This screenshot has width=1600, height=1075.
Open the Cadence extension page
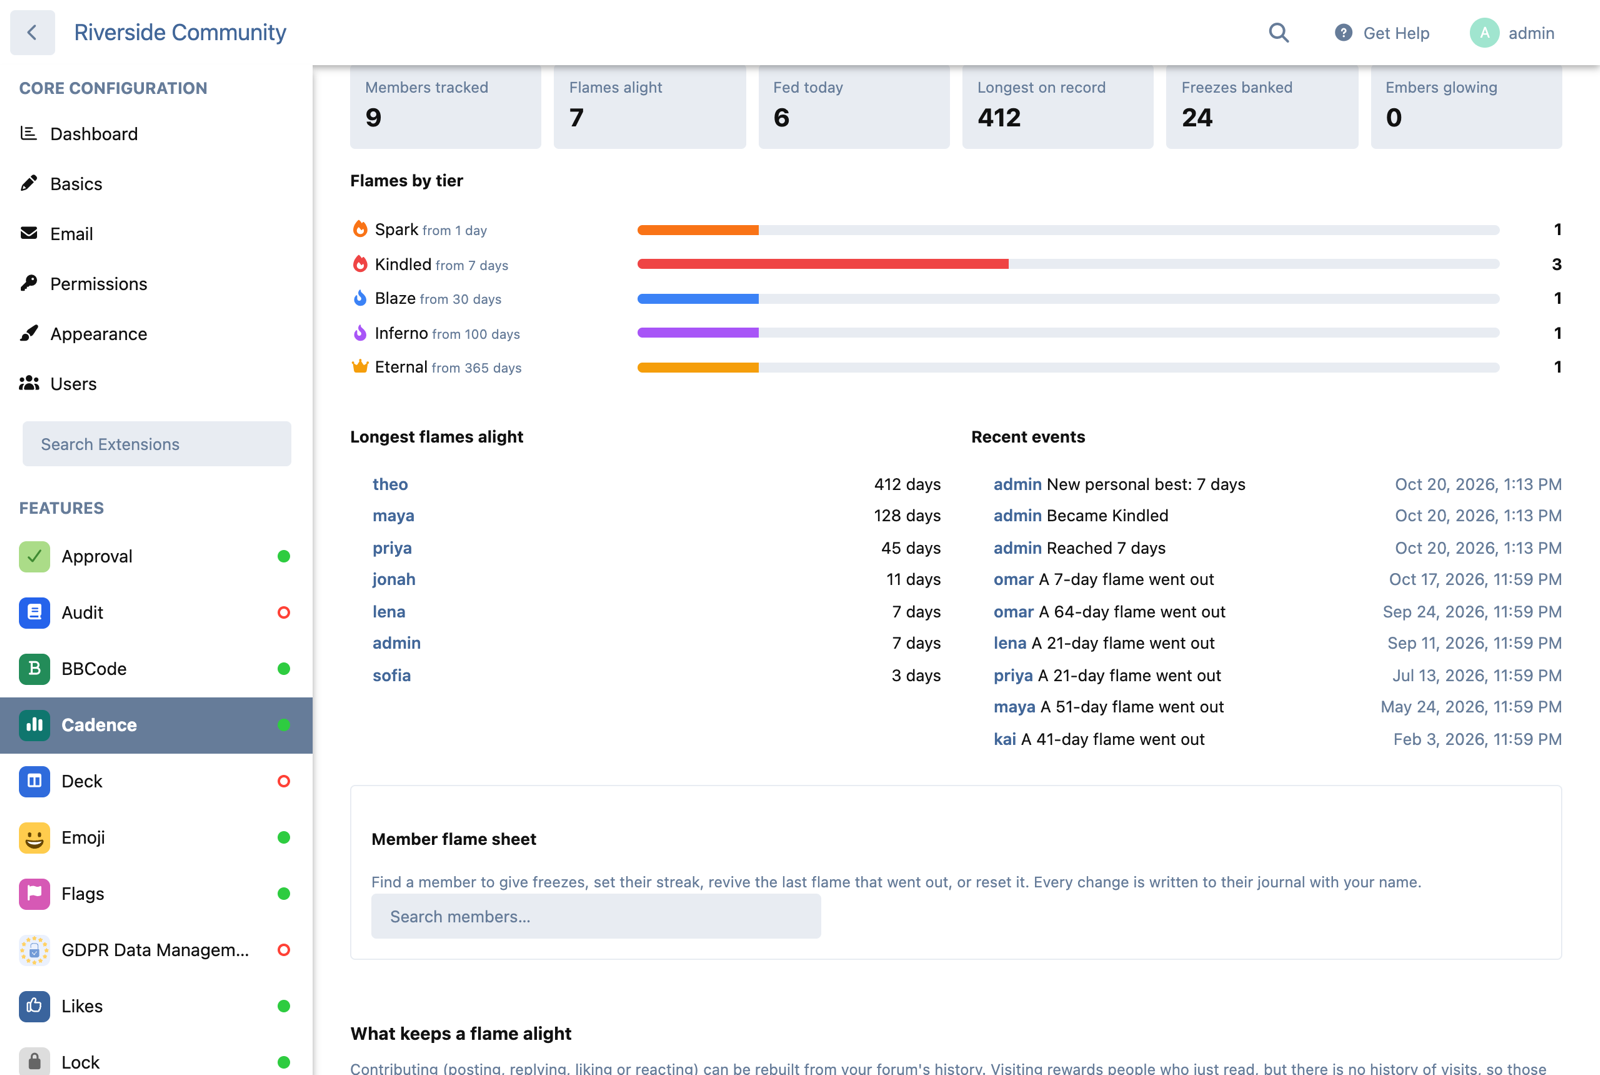click(x=156, y=725)
